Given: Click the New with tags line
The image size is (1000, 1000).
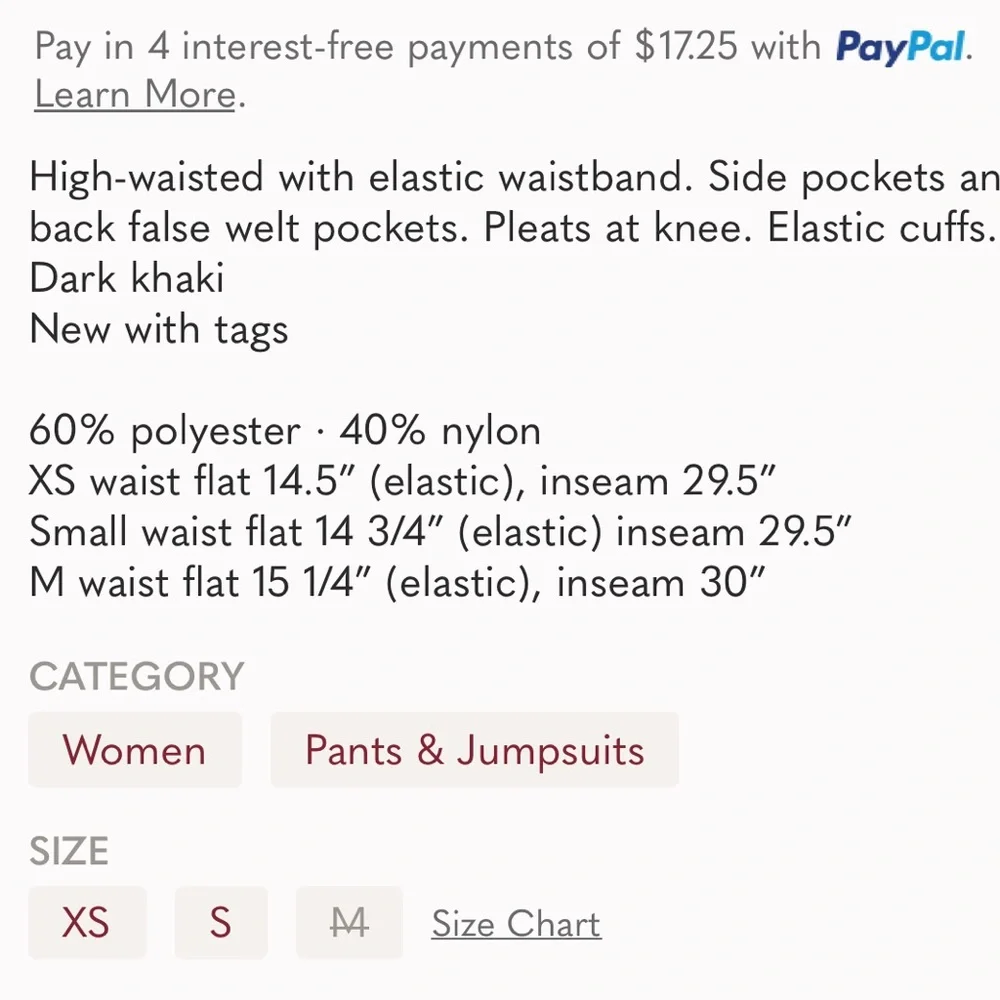Looking at the screenshot, I should 159,328.
